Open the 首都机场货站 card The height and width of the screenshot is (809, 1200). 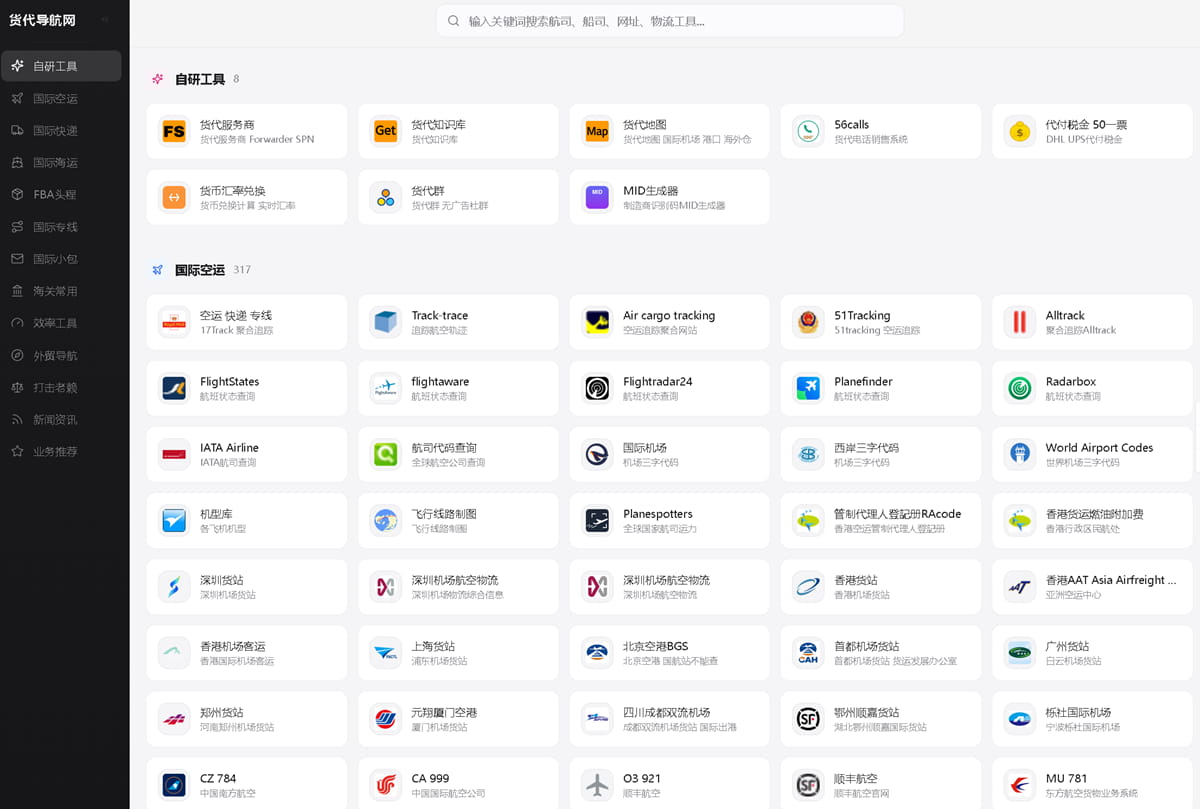881,653
